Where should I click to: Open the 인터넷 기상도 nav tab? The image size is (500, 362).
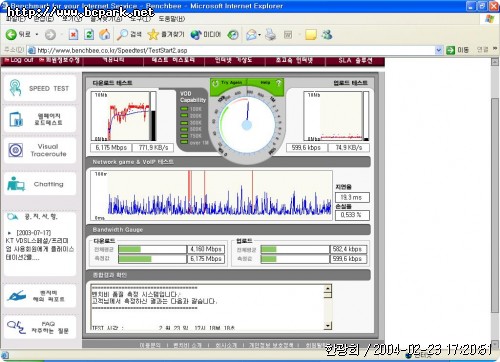coord(234,60)
